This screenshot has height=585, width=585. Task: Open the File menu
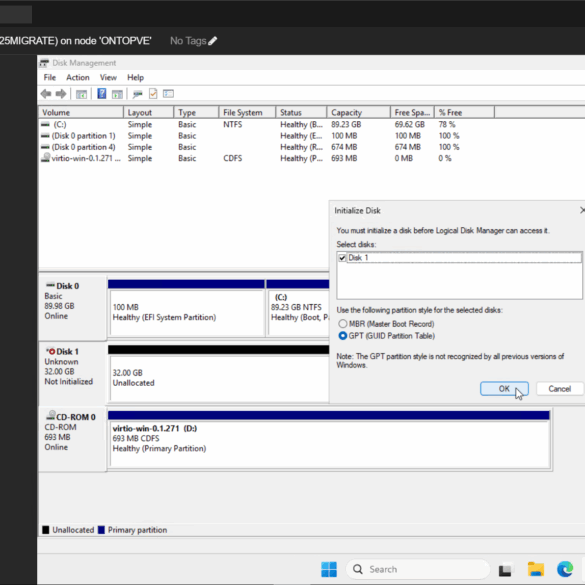tap(50, 77)
